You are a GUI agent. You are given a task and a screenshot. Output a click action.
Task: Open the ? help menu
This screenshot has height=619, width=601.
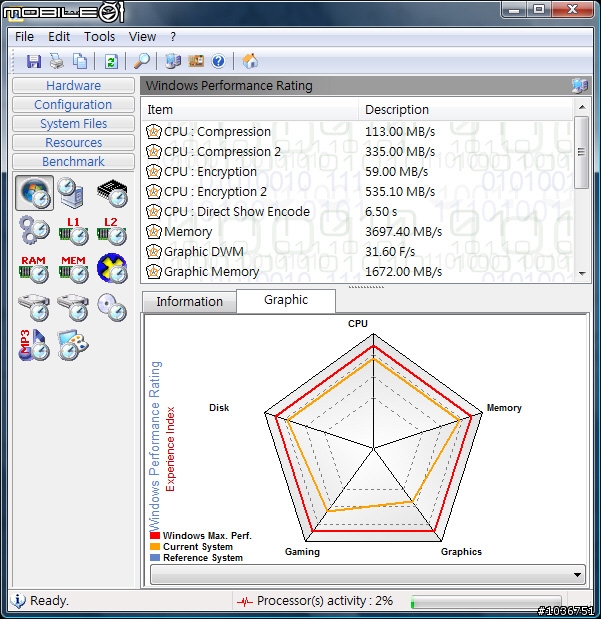click(173, 37)
